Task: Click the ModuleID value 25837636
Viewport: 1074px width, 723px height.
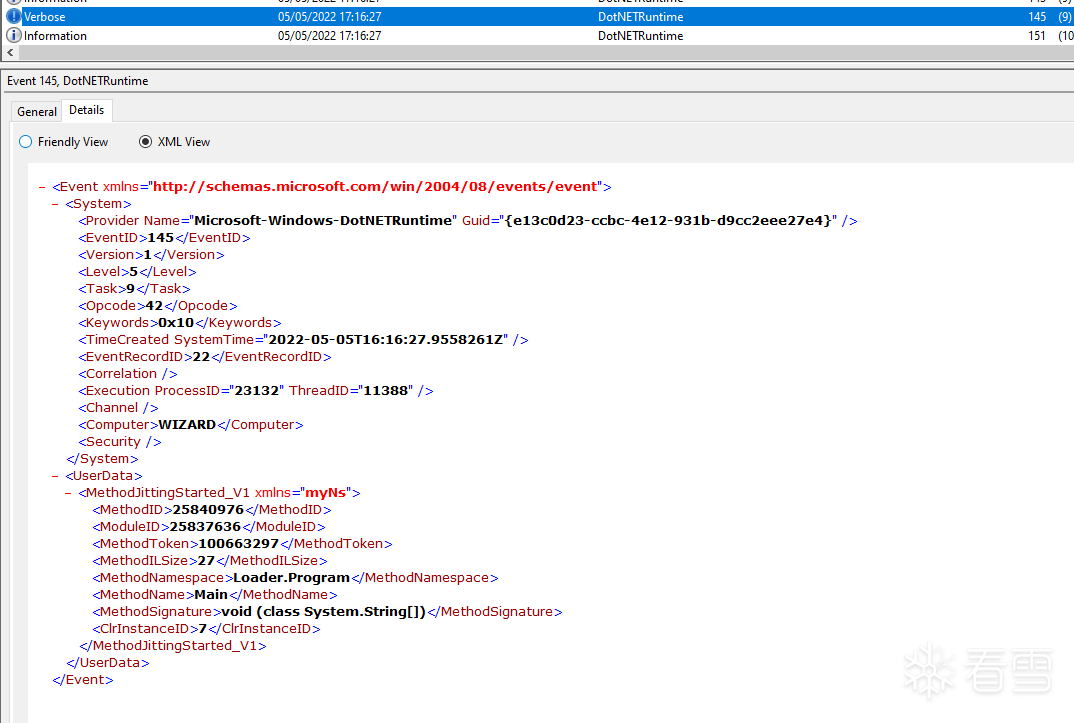Action: (205, 527)
